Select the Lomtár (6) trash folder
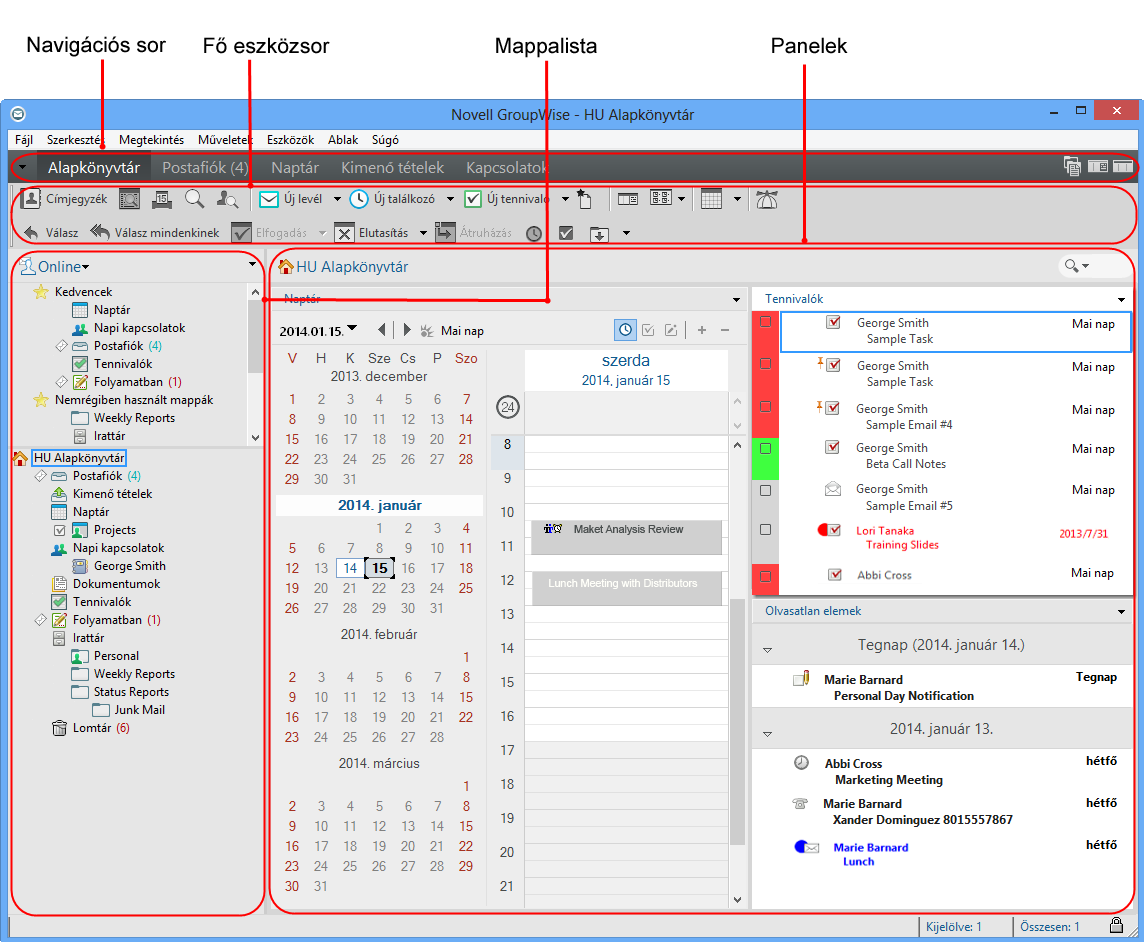Screen dimensions: 1144x942 [x=91, y=727]
